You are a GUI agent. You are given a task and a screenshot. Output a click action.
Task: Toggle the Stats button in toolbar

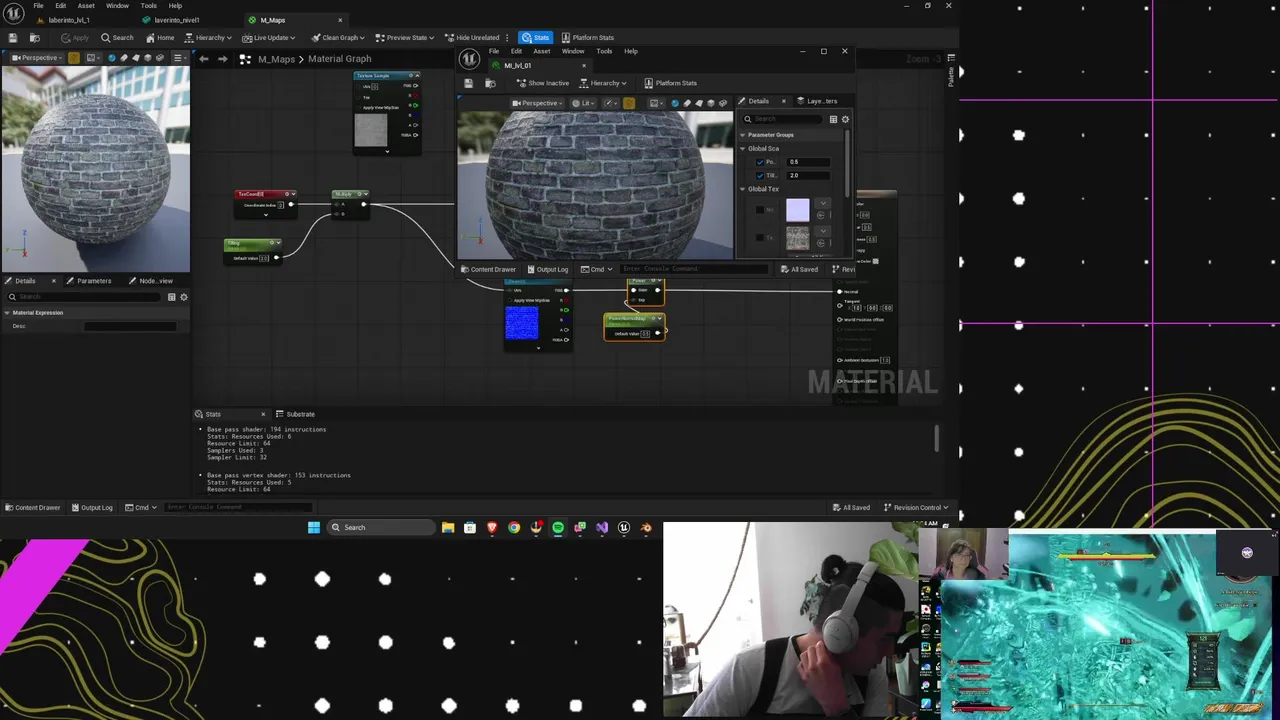coord(535,38)
